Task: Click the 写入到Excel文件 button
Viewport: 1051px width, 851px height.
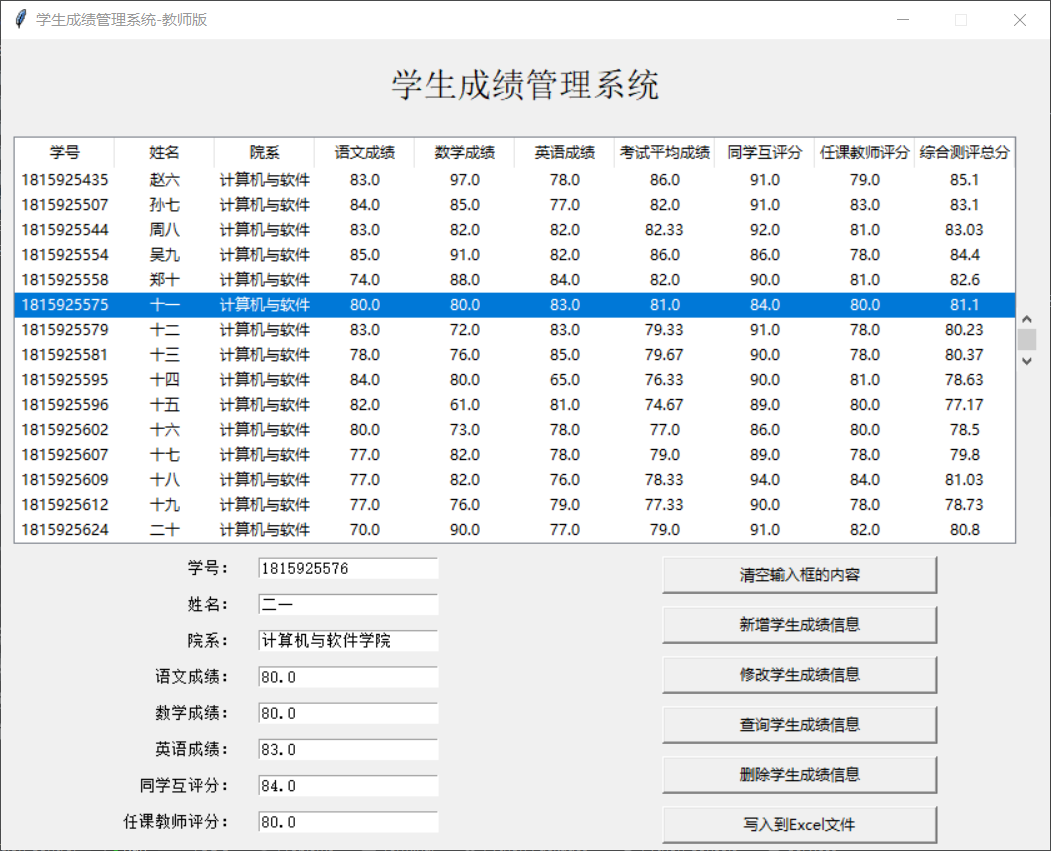Action: 799,824
